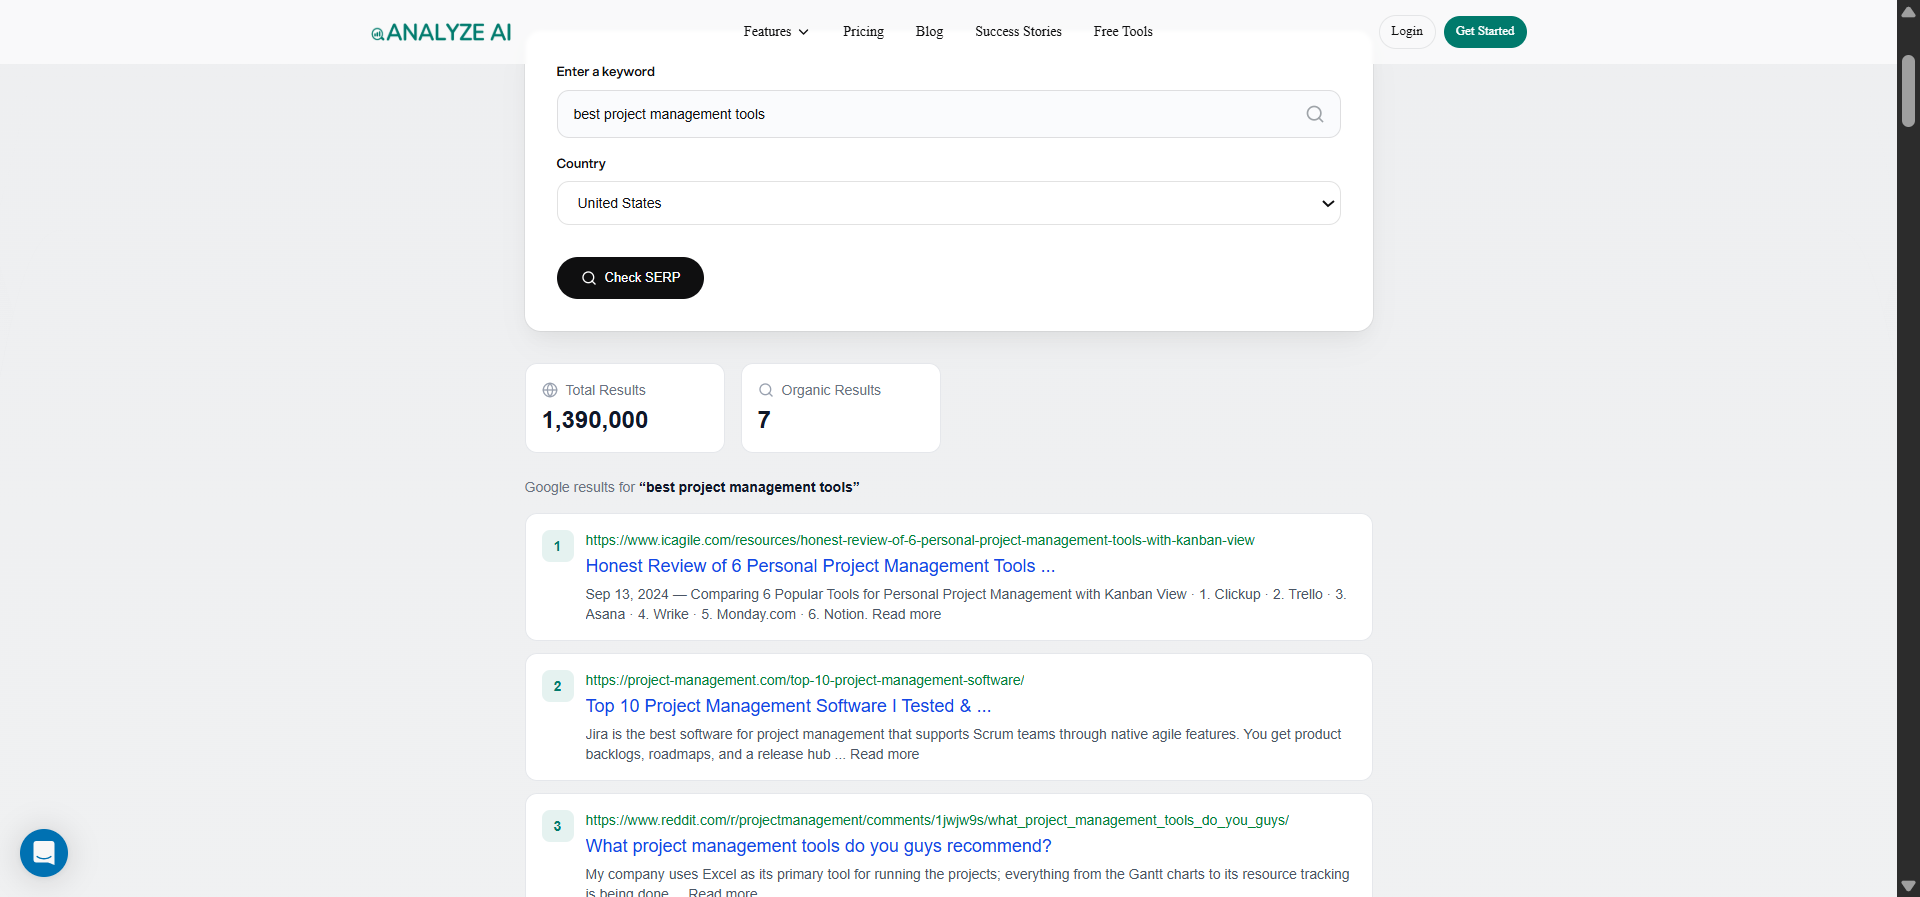The image size is (1920, 897).
Task: Click the page scrollbar thumb
Action: pos(1908,91)
